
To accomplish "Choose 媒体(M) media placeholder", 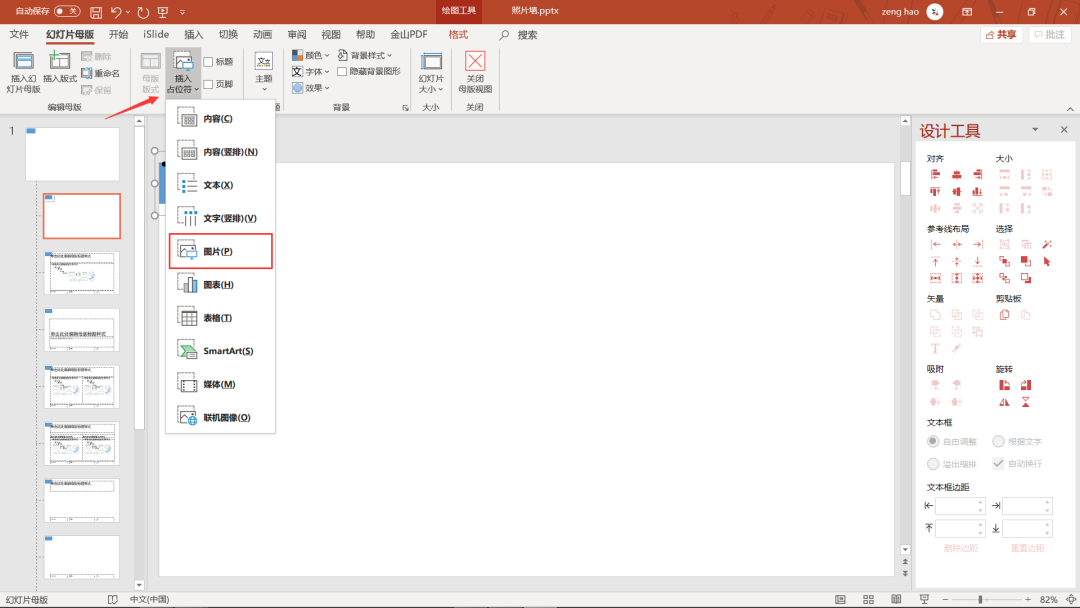I will tap(220, 384).
